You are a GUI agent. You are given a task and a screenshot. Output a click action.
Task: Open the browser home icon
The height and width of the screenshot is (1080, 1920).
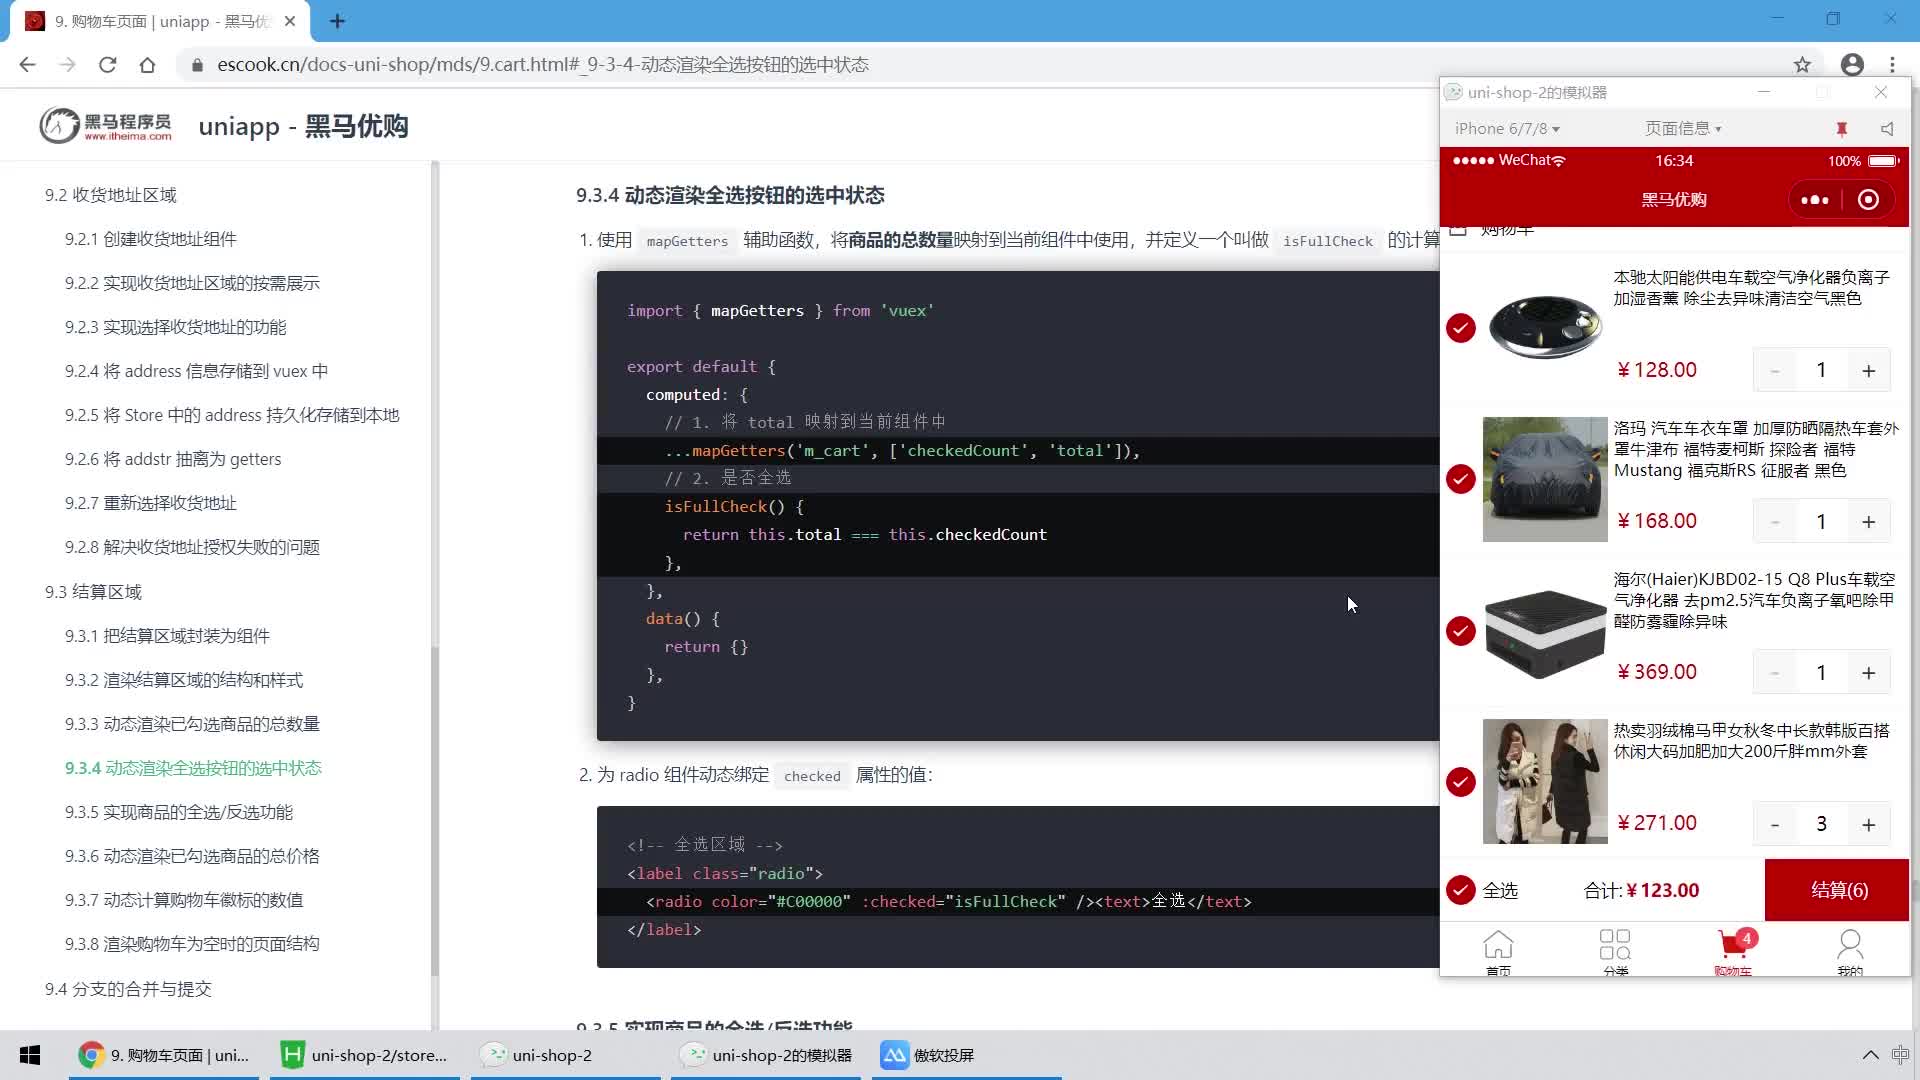[147, 65]
